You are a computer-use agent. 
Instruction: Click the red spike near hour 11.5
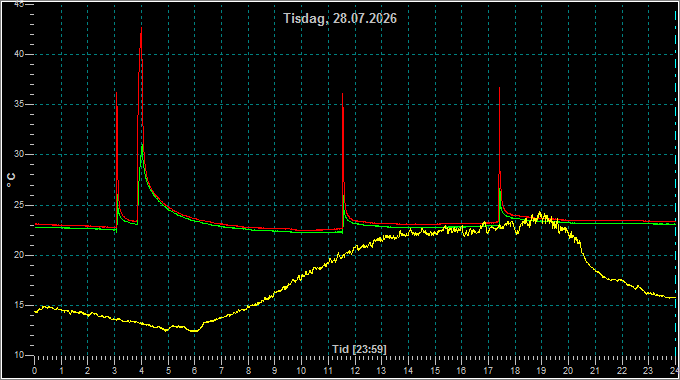click(343, 94)
